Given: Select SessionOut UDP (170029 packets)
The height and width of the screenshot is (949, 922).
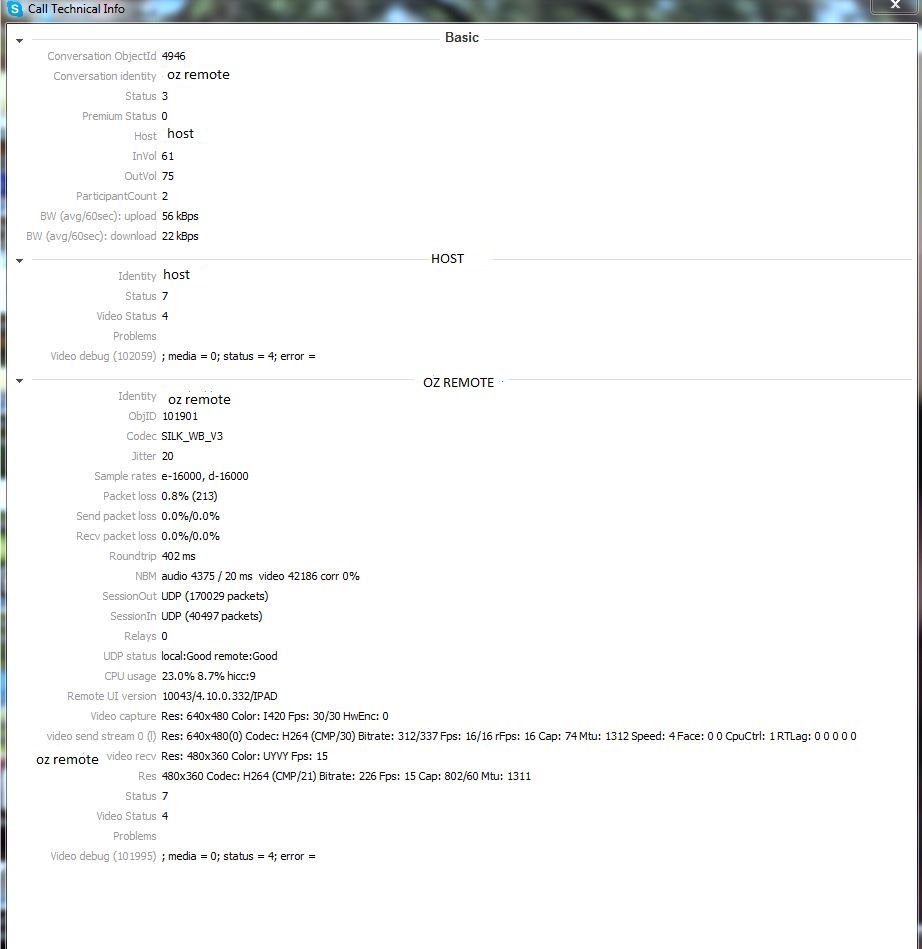Looking at the screenshot, I should coord(215,596).
